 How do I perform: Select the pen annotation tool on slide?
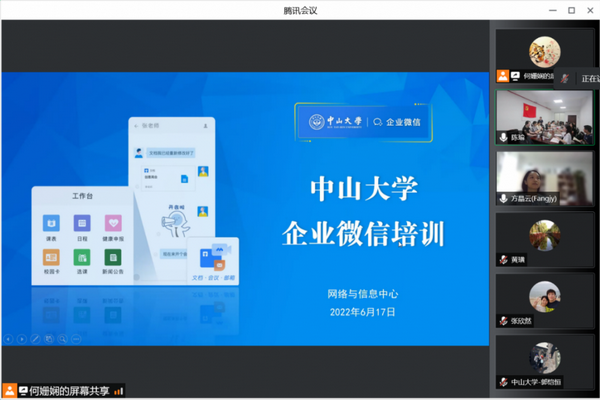click(x=35, y=339)
